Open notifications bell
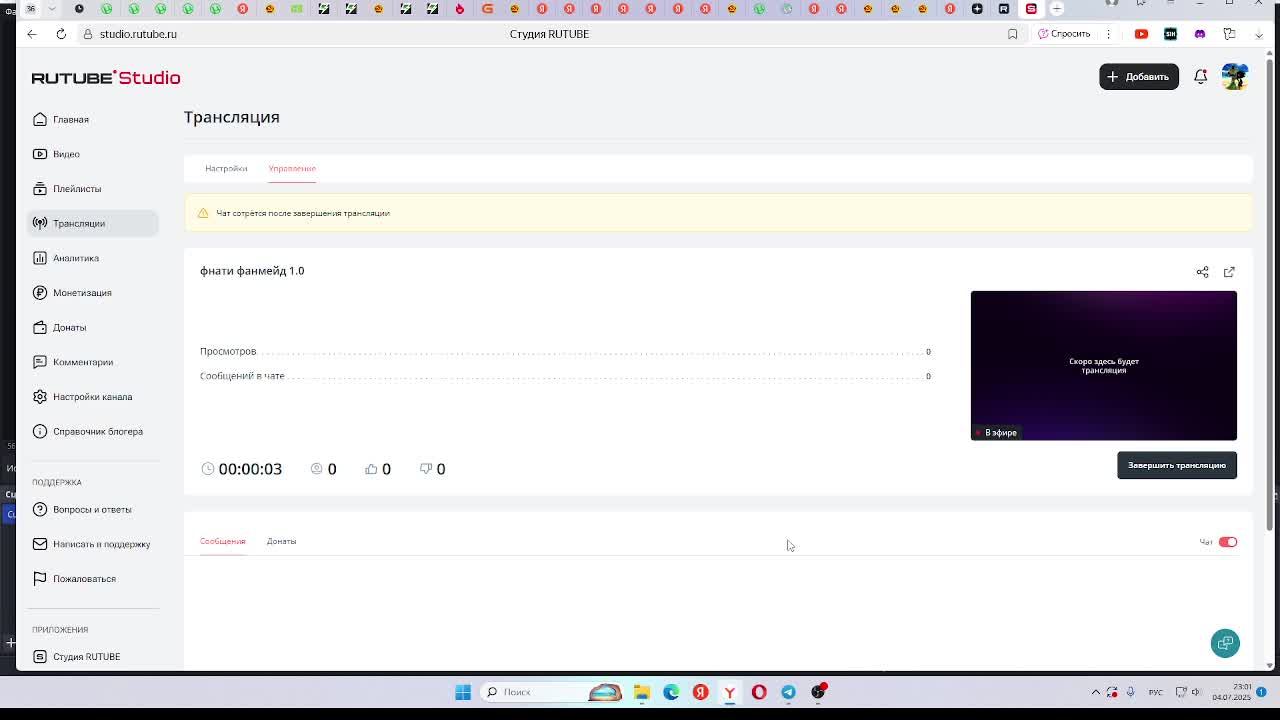The width and height of the screenshot is (1280, 720). pyautogui.click(x=1200, y=77)
